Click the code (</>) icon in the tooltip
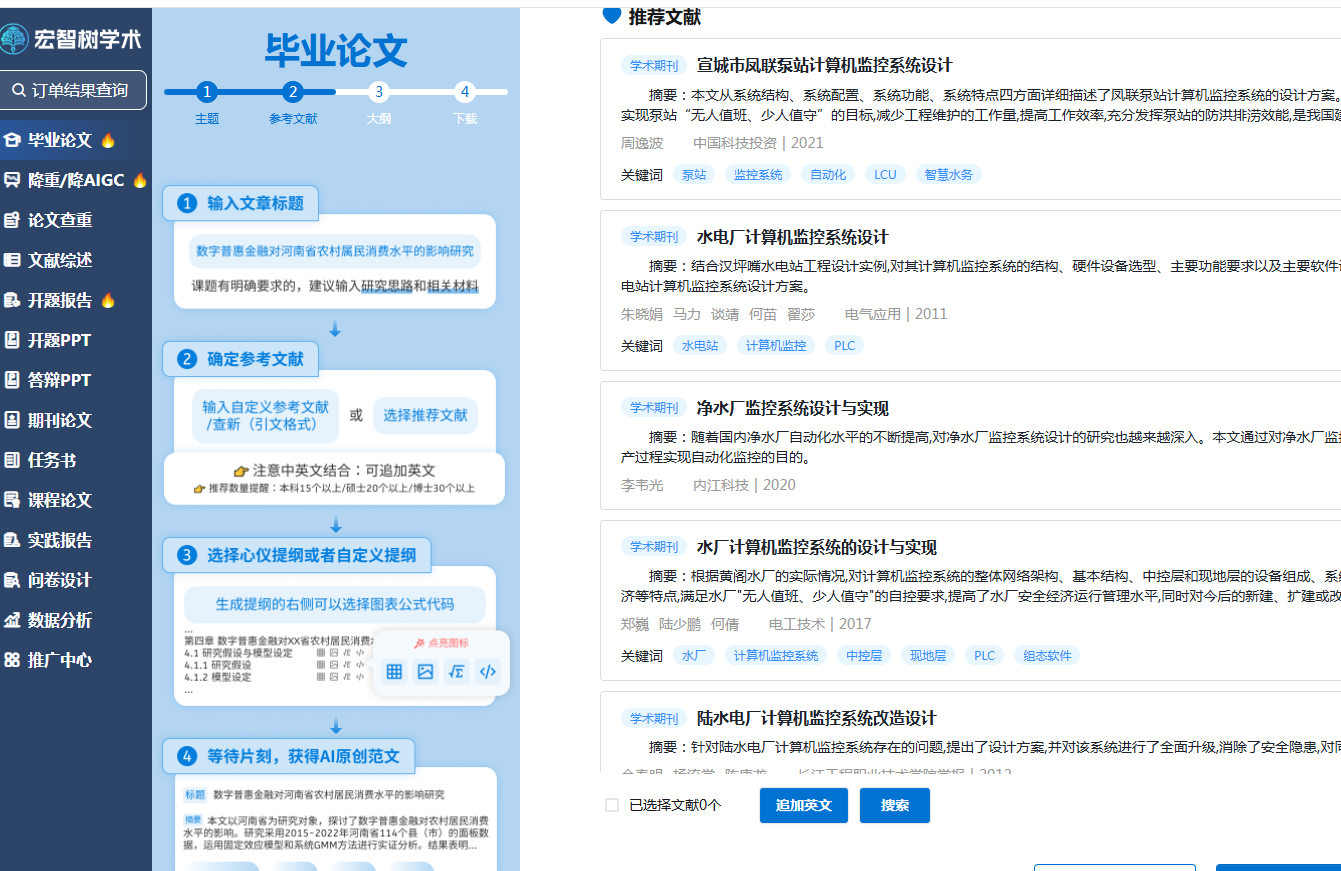Screen dimensions: 1341x871 [487, 671]
